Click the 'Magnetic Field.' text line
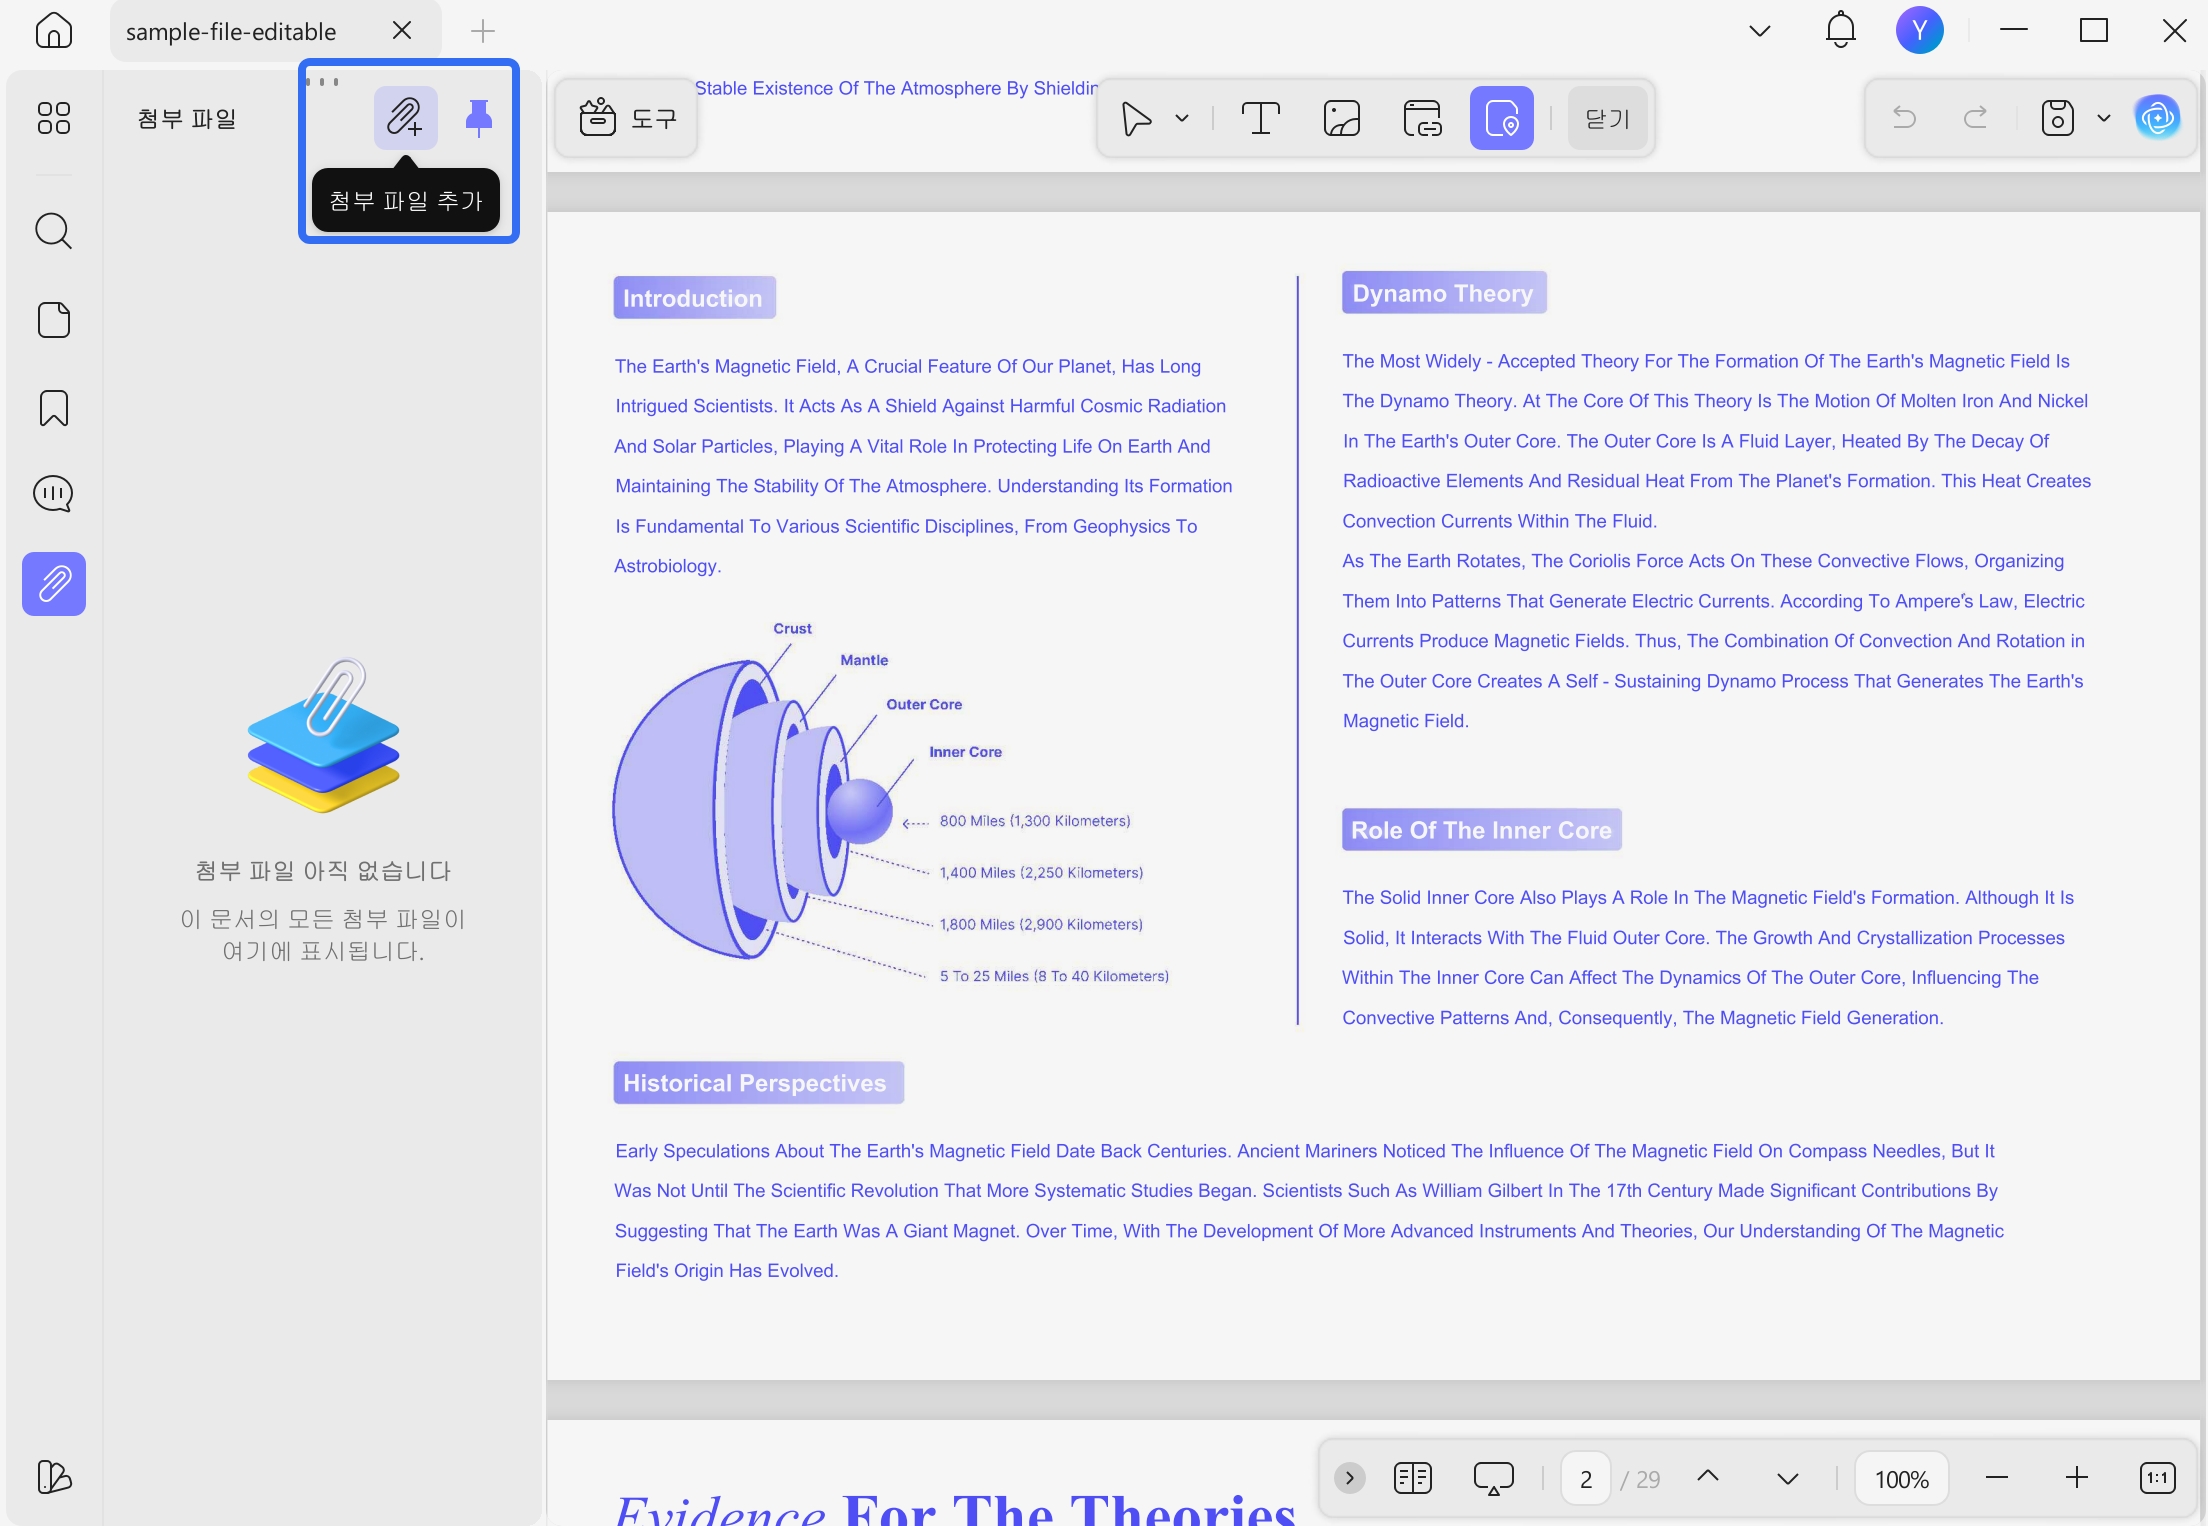 pos(1406,721)
